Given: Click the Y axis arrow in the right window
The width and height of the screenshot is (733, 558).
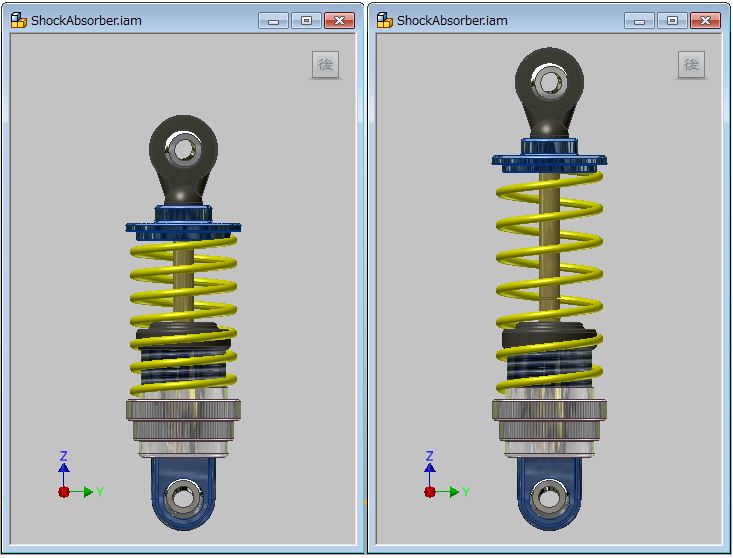Looking at the screenshot, I should point(453,492).
